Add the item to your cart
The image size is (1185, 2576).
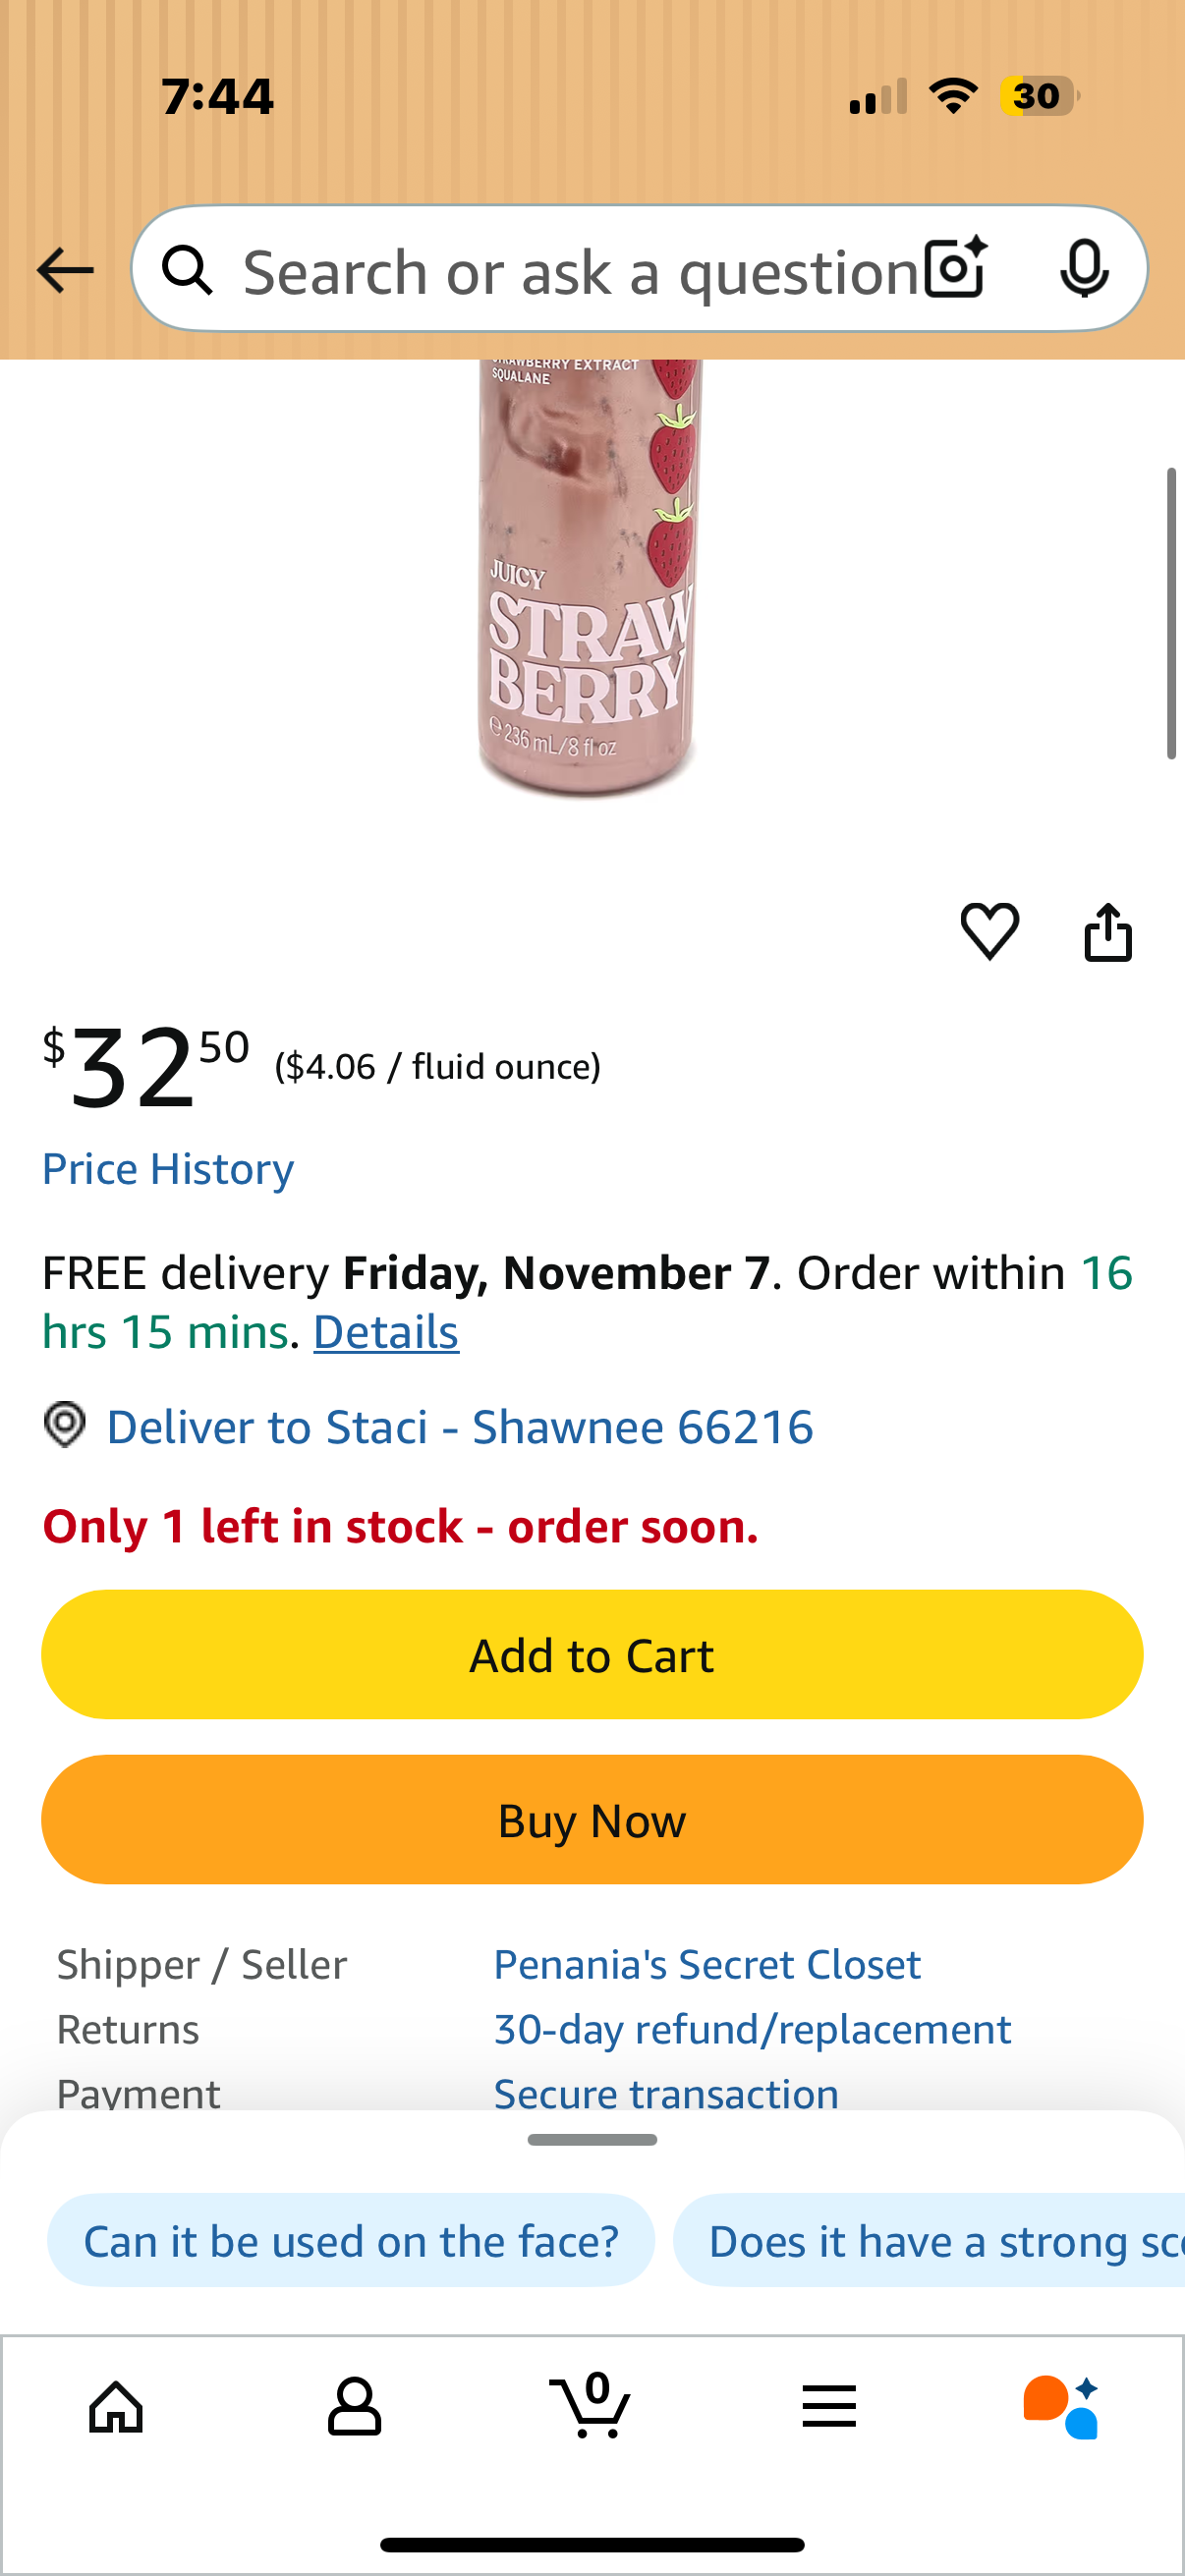(592, 1654)
